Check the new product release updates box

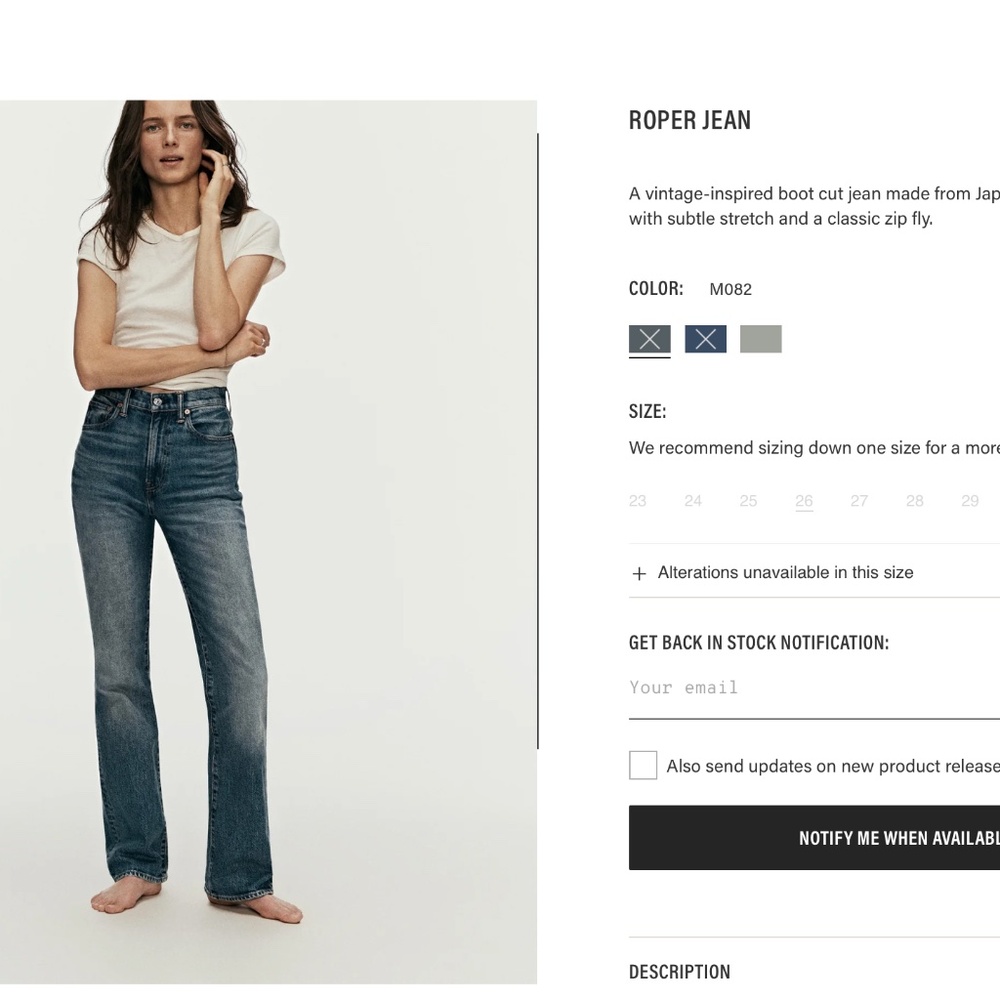(x=643, y=765)
